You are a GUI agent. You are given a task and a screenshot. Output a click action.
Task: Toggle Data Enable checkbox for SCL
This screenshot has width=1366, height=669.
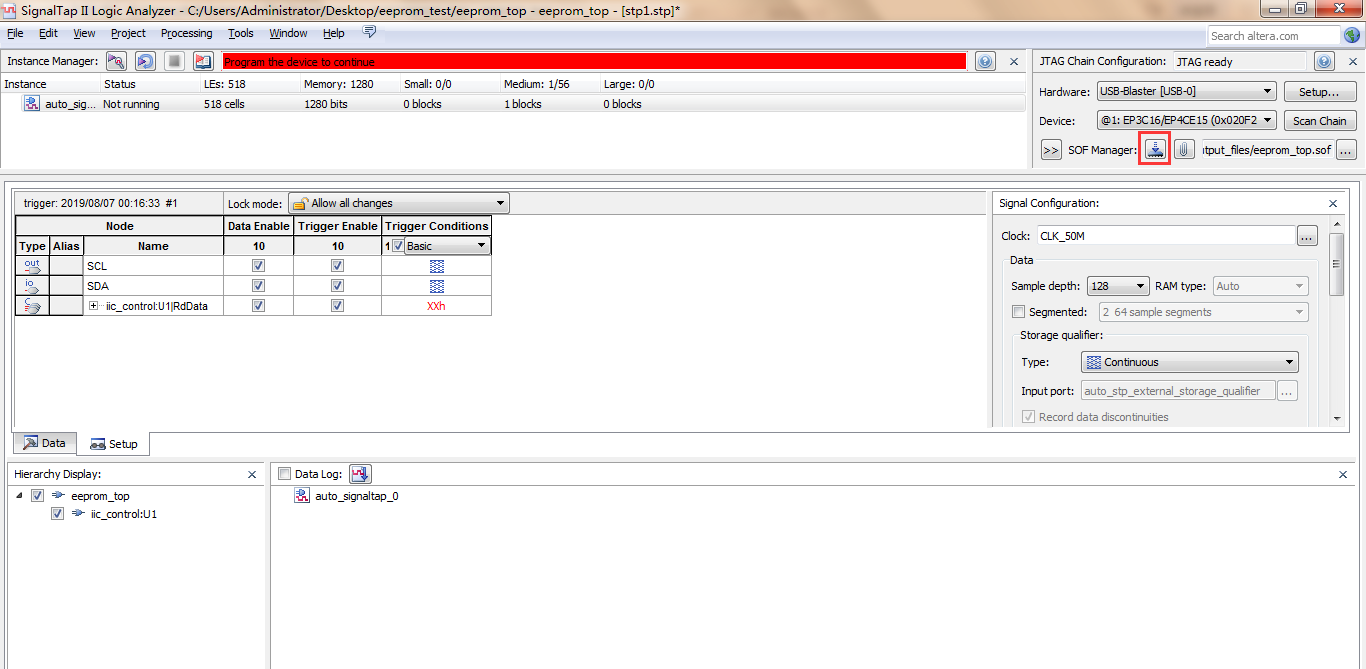pos(258,266)
